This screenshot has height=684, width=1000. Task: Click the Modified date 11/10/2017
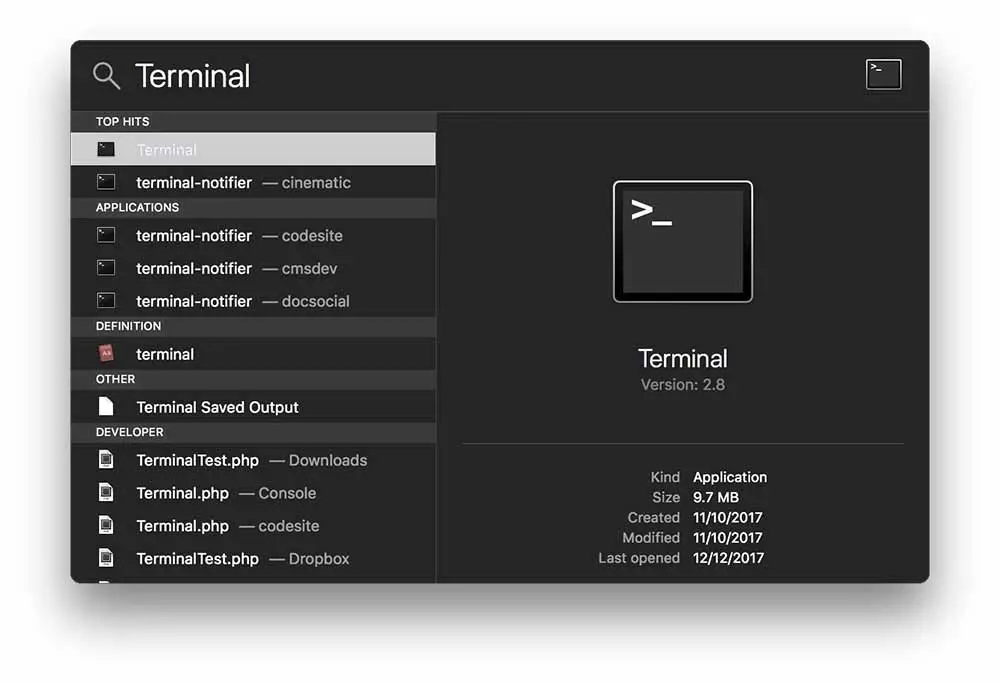tap(728, 538)
